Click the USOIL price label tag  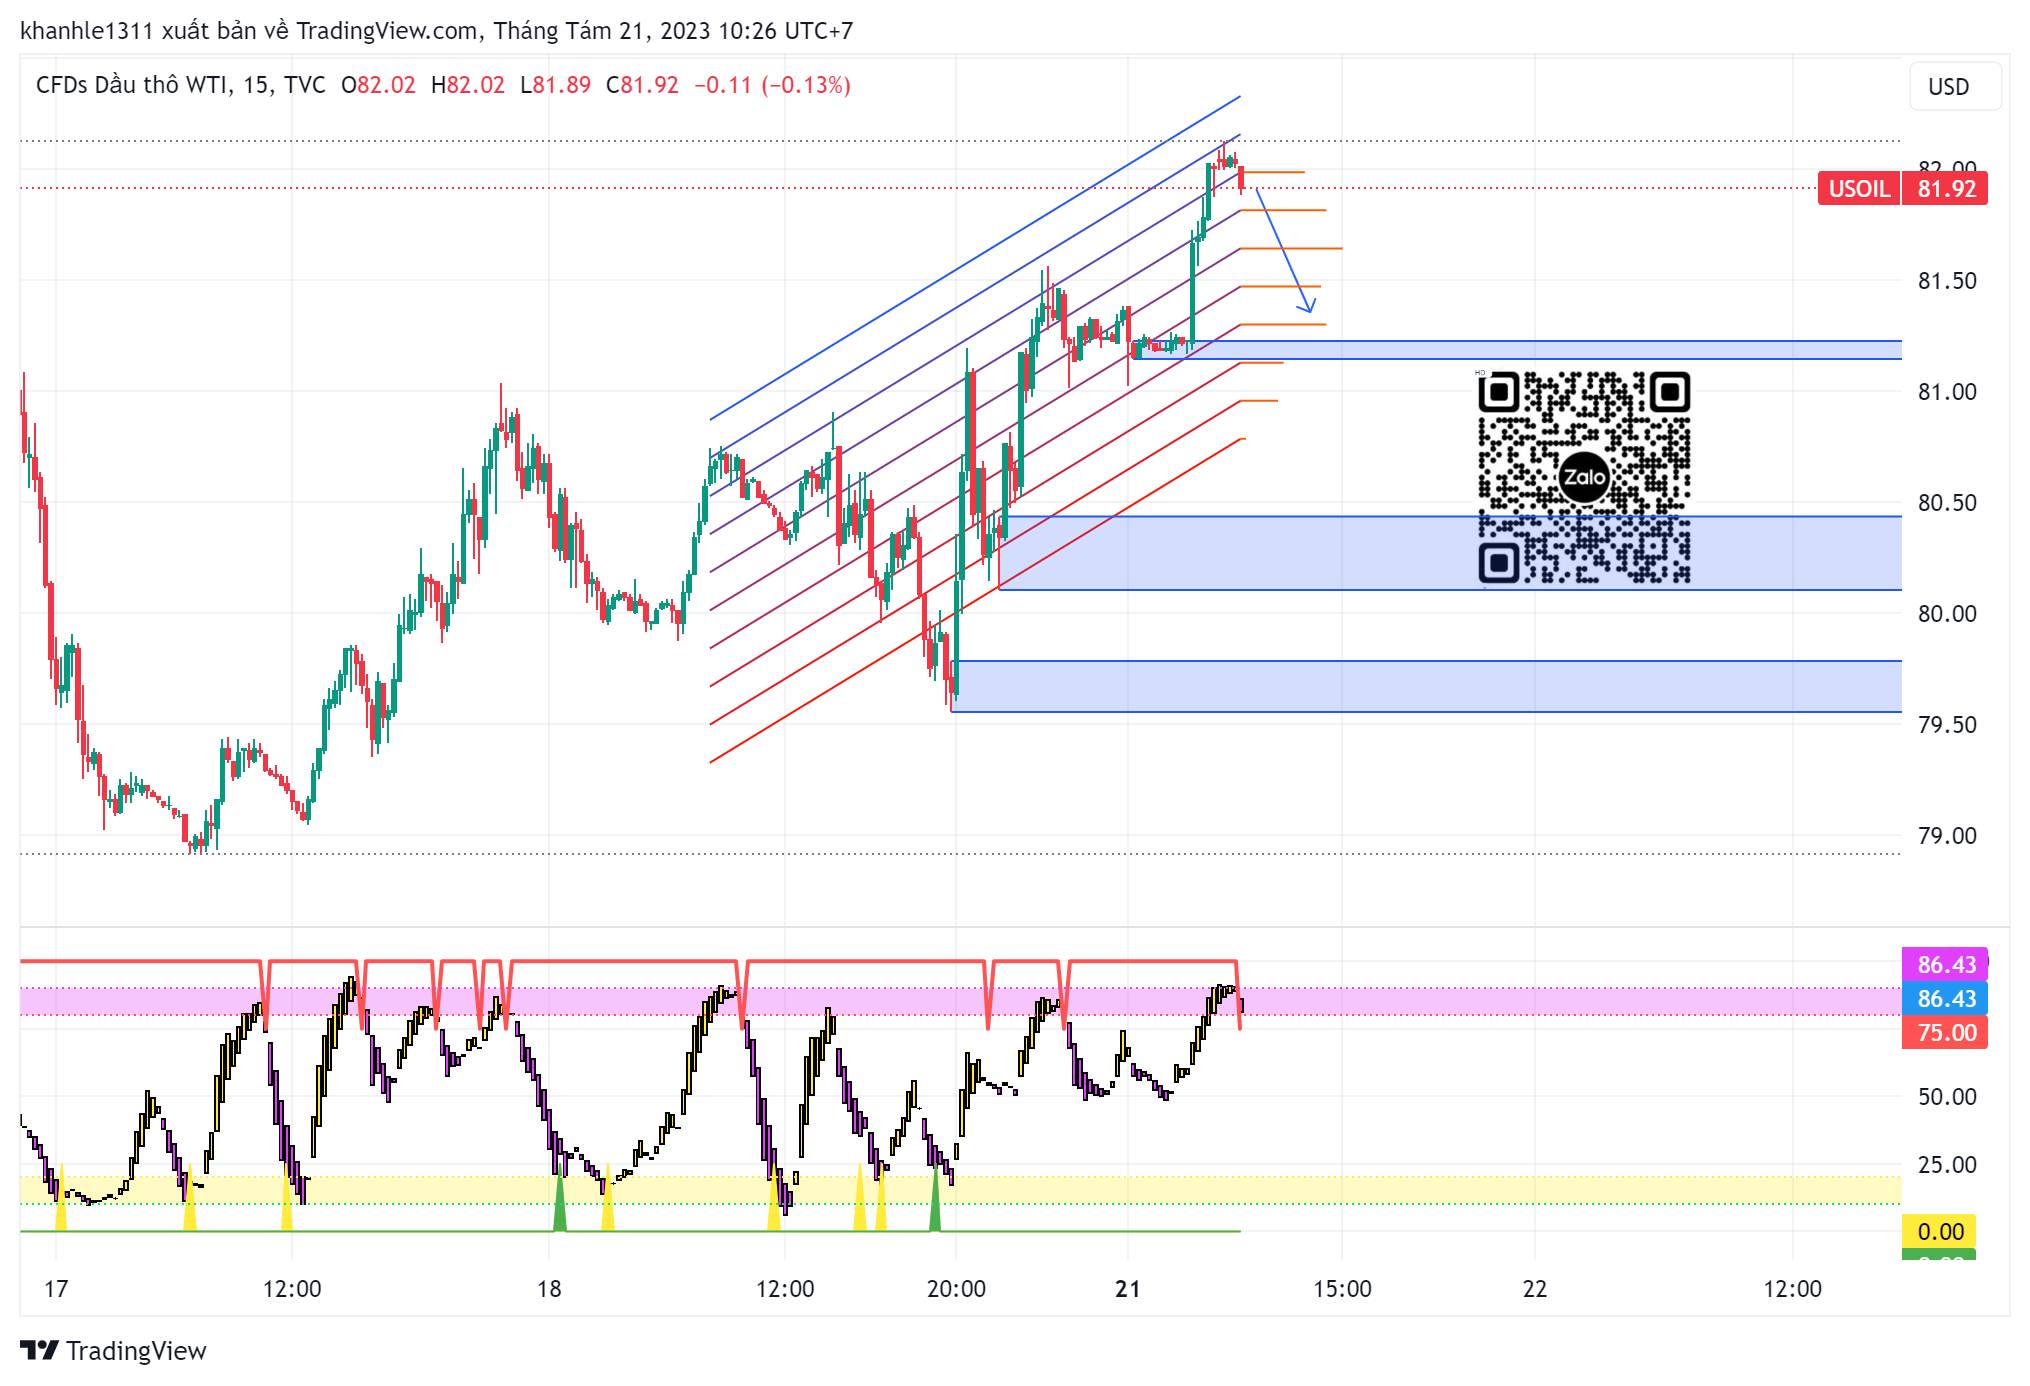[1858, 189]
